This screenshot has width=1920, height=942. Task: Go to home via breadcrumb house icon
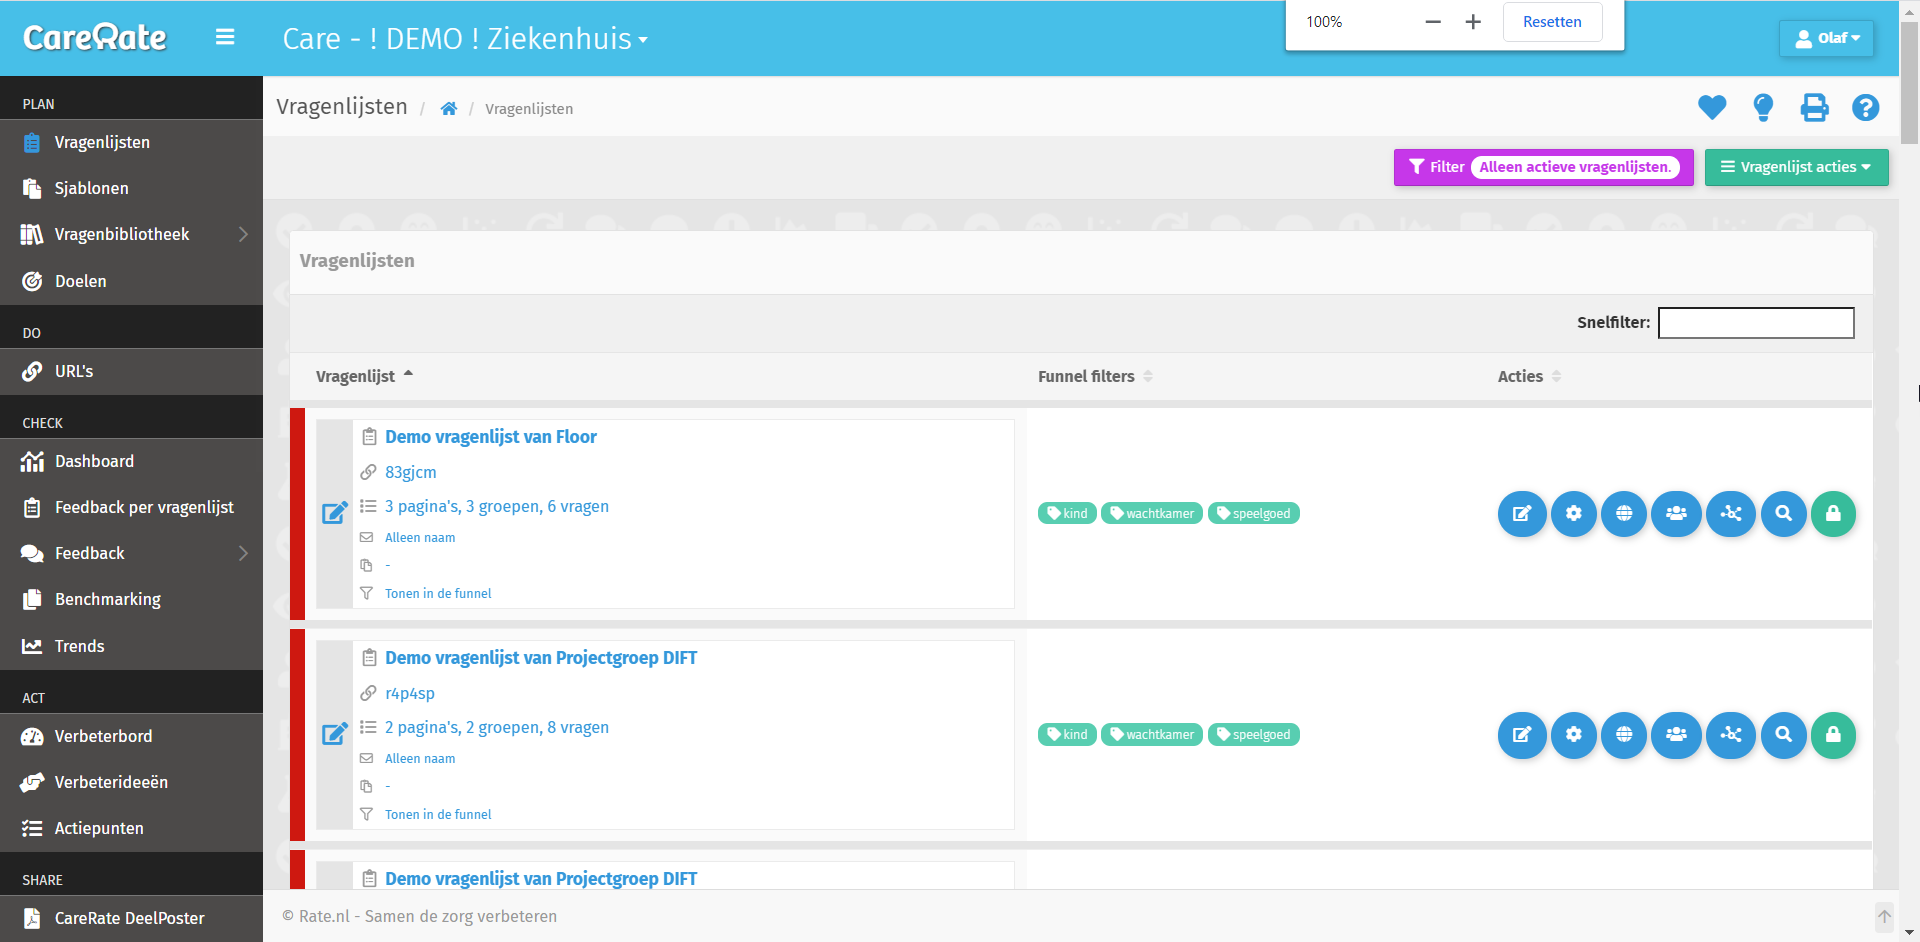[x=449, y=109]
